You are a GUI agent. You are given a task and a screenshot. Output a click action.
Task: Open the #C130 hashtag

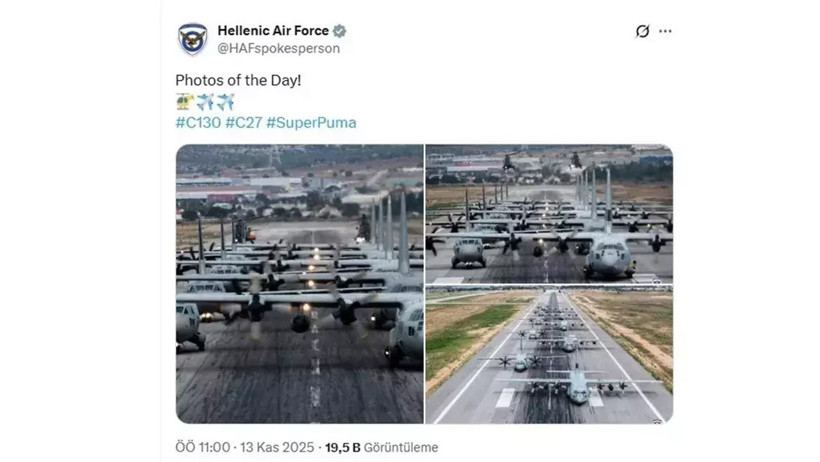[198, 123]
